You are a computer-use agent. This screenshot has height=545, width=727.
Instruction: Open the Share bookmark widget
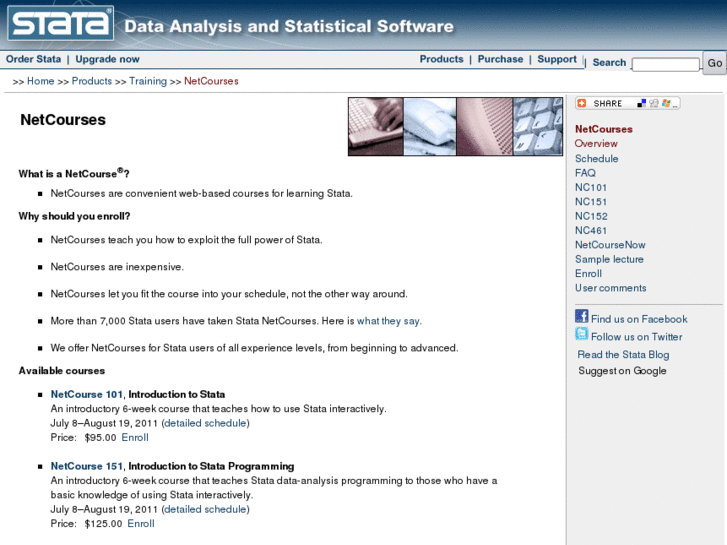tap(627, 103)
